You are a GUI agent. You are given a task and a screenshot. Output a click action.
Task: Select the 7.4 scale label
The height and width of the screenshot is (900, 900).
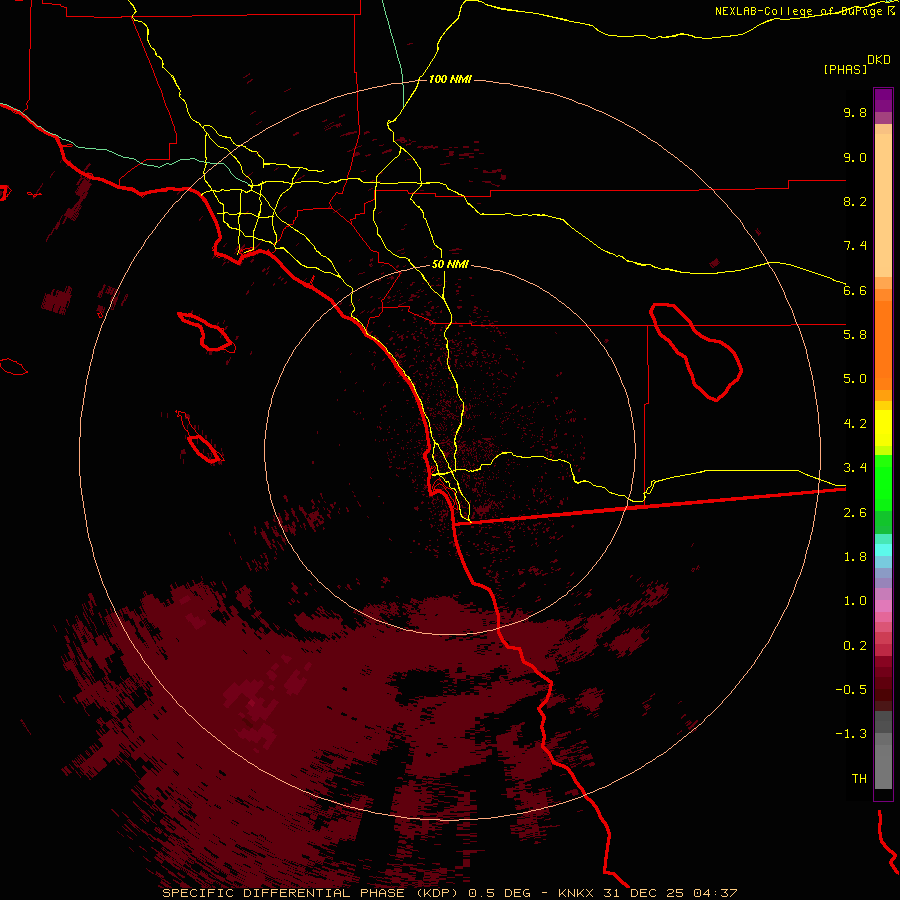(855, 246)
